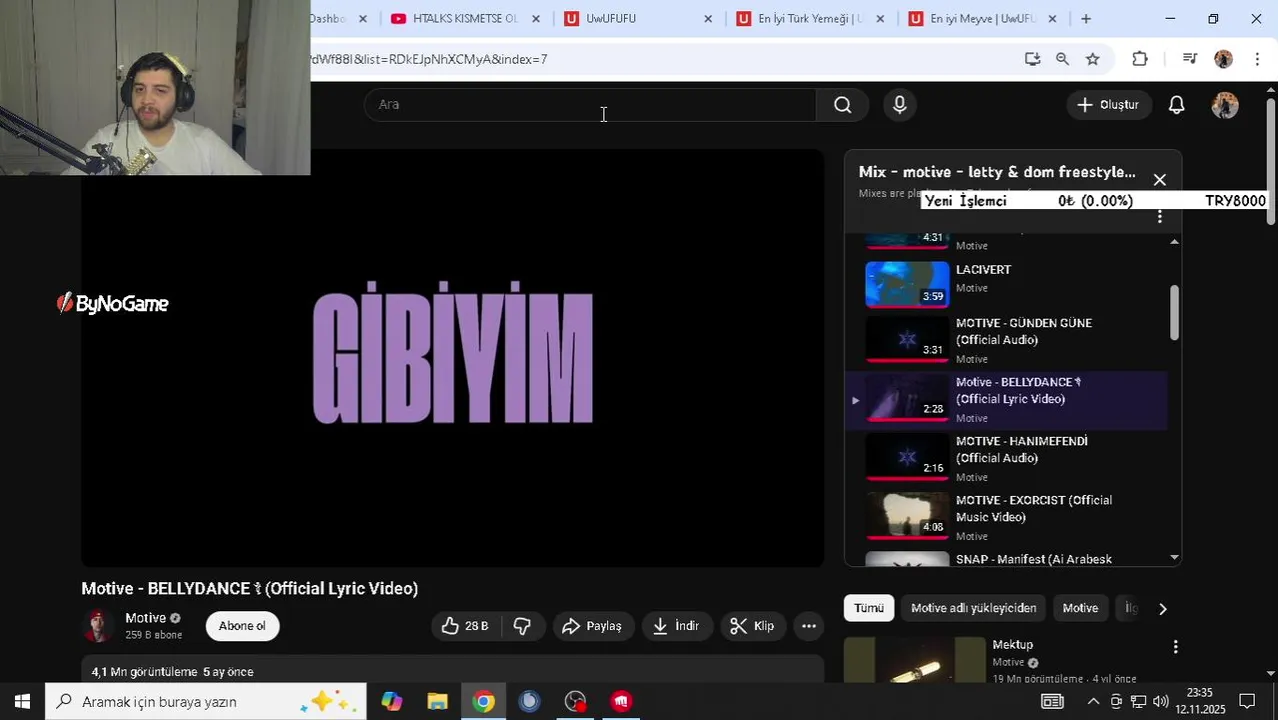Open the red Riot Client taskbar icon
1278x720 pixels.
coord(621,701)
